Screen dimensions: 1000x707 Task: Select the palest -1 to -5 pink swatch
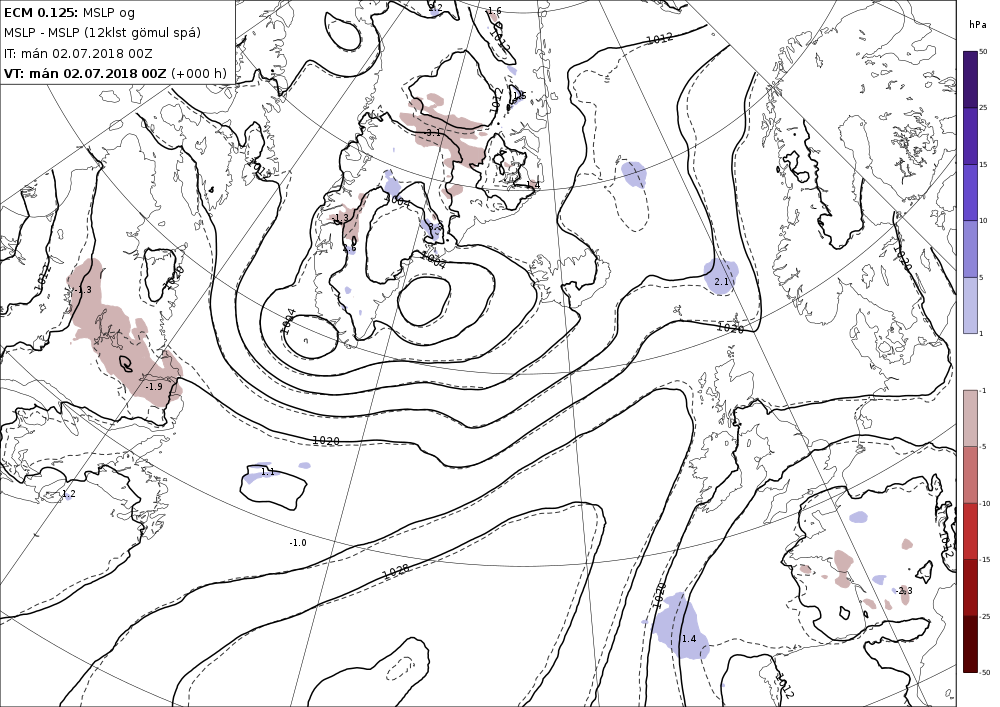click(971, 418)
